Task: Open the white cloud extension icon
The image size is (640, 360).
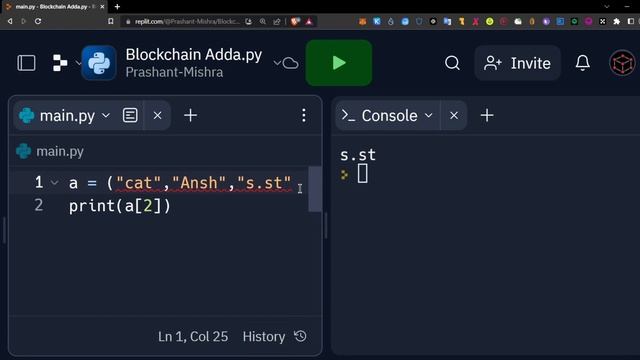Action: click(x=518, y=22)
